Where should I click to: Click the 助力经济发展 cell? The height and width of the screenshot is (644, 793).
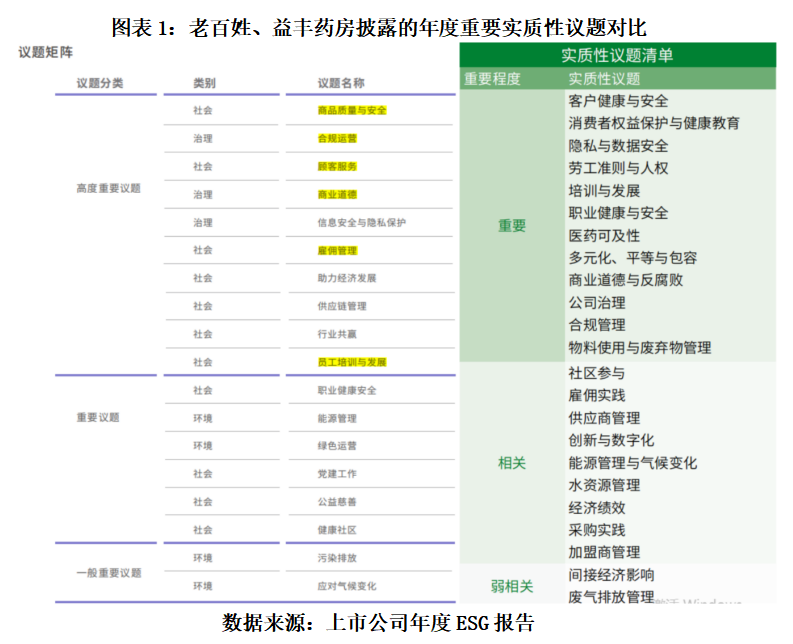click(x=347, y=278)
